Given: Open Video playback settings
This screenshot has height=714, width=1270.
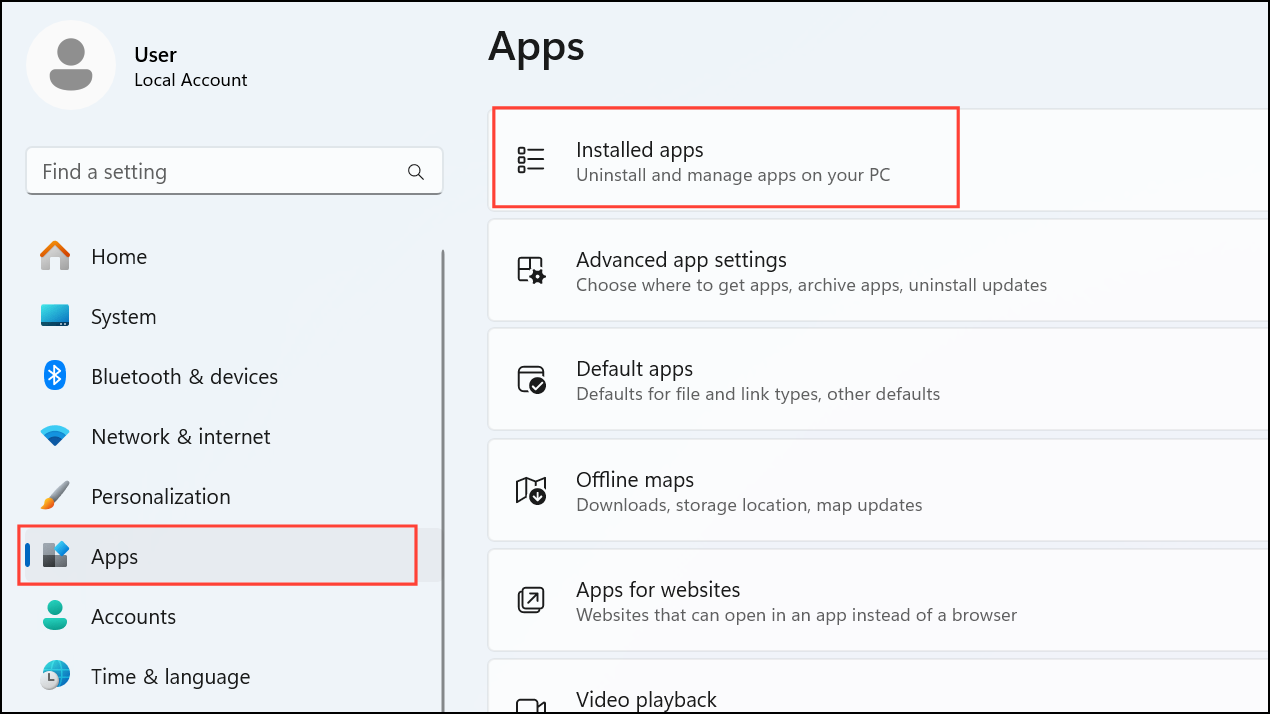Looking at the screenshot, I should (x=646, y=699).
